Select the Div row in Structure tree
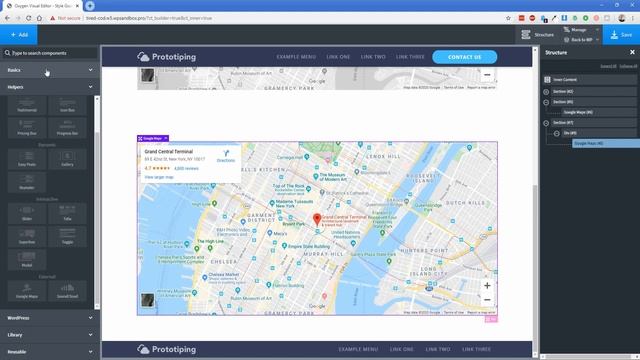Image resolution: width=640 pixels, height=360 pixels. (x=598, y=133)
